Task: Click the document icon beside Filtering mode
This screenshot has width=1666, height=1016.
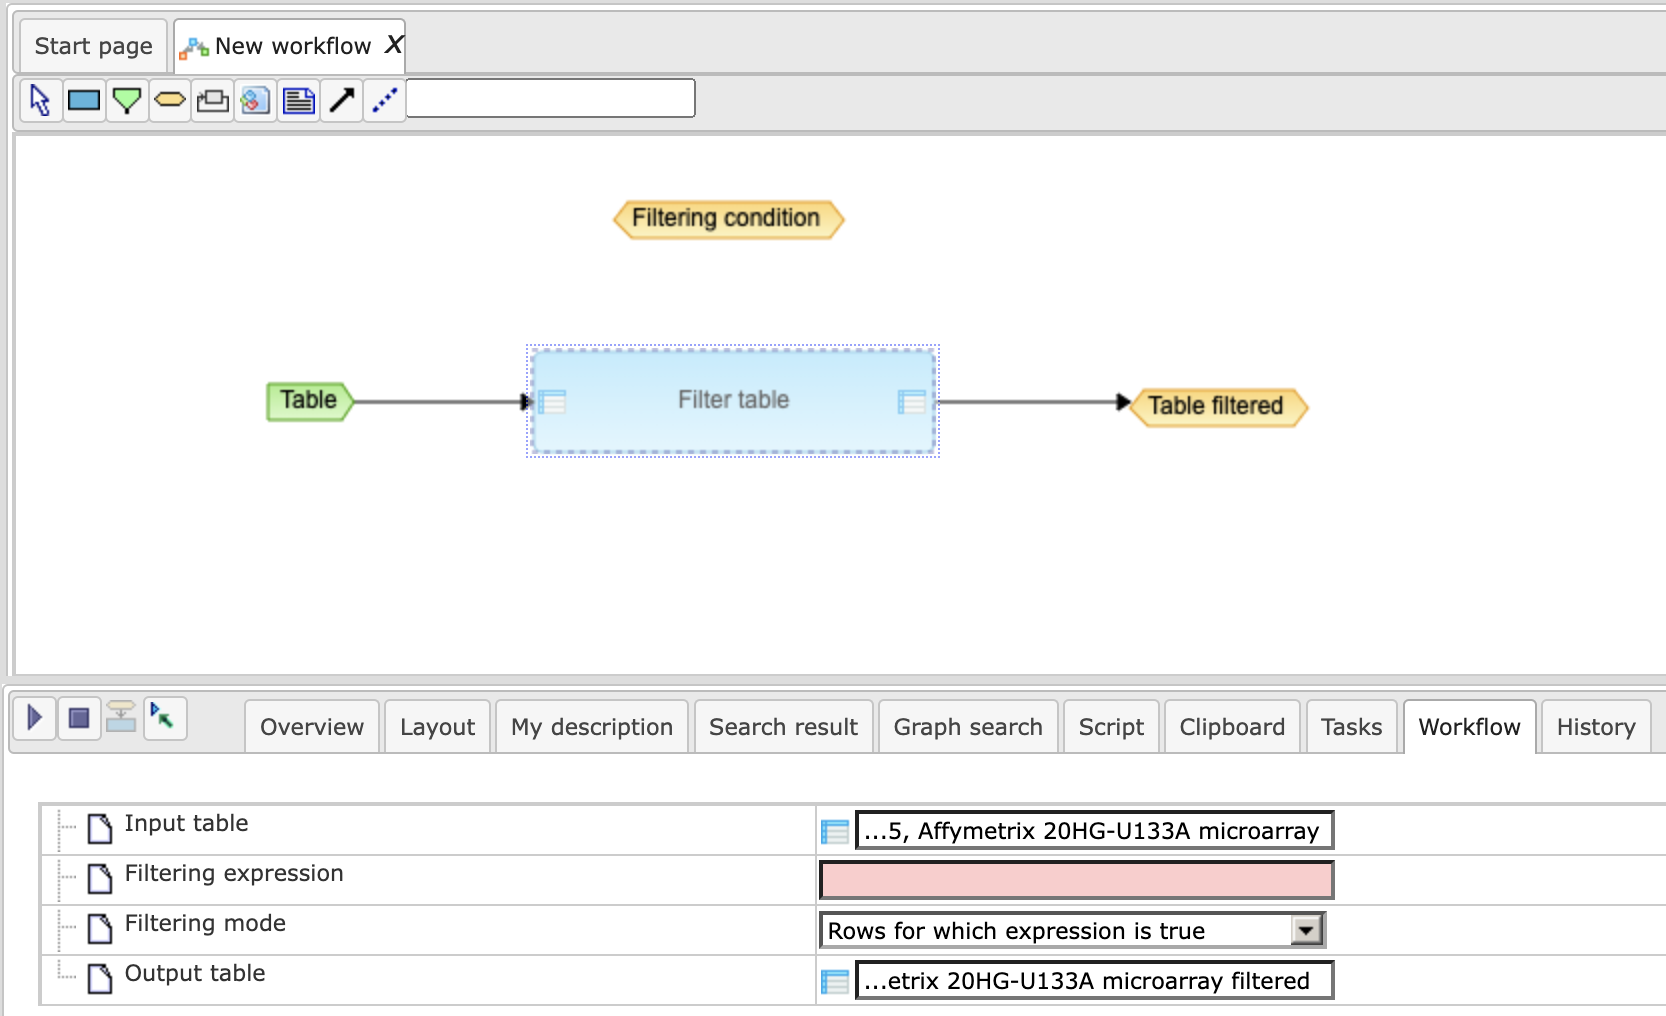Action: click(x=100, y=928)
